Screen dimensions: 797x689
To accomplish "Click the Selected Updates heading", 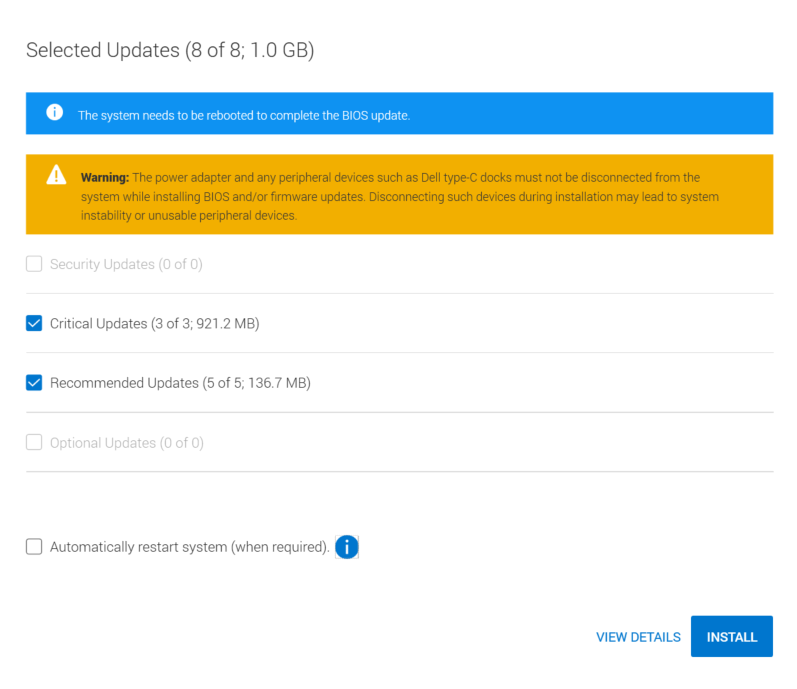I will pos(170,50).
